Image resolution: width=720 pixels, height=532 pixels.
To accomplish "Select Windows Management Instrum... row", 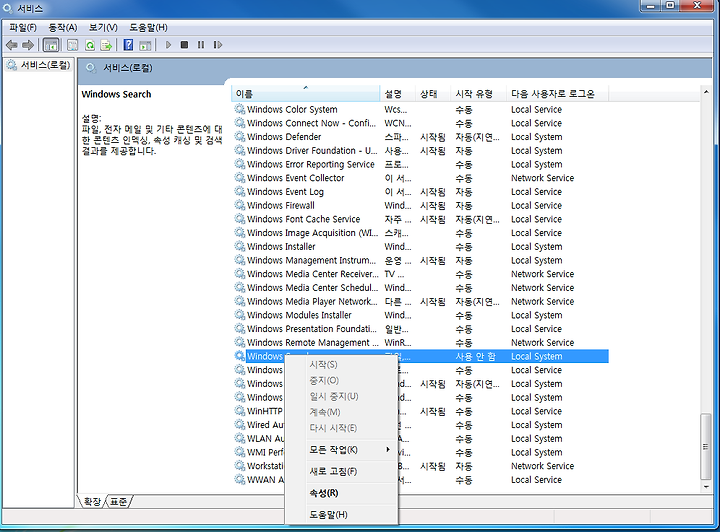I will [420, 260].
